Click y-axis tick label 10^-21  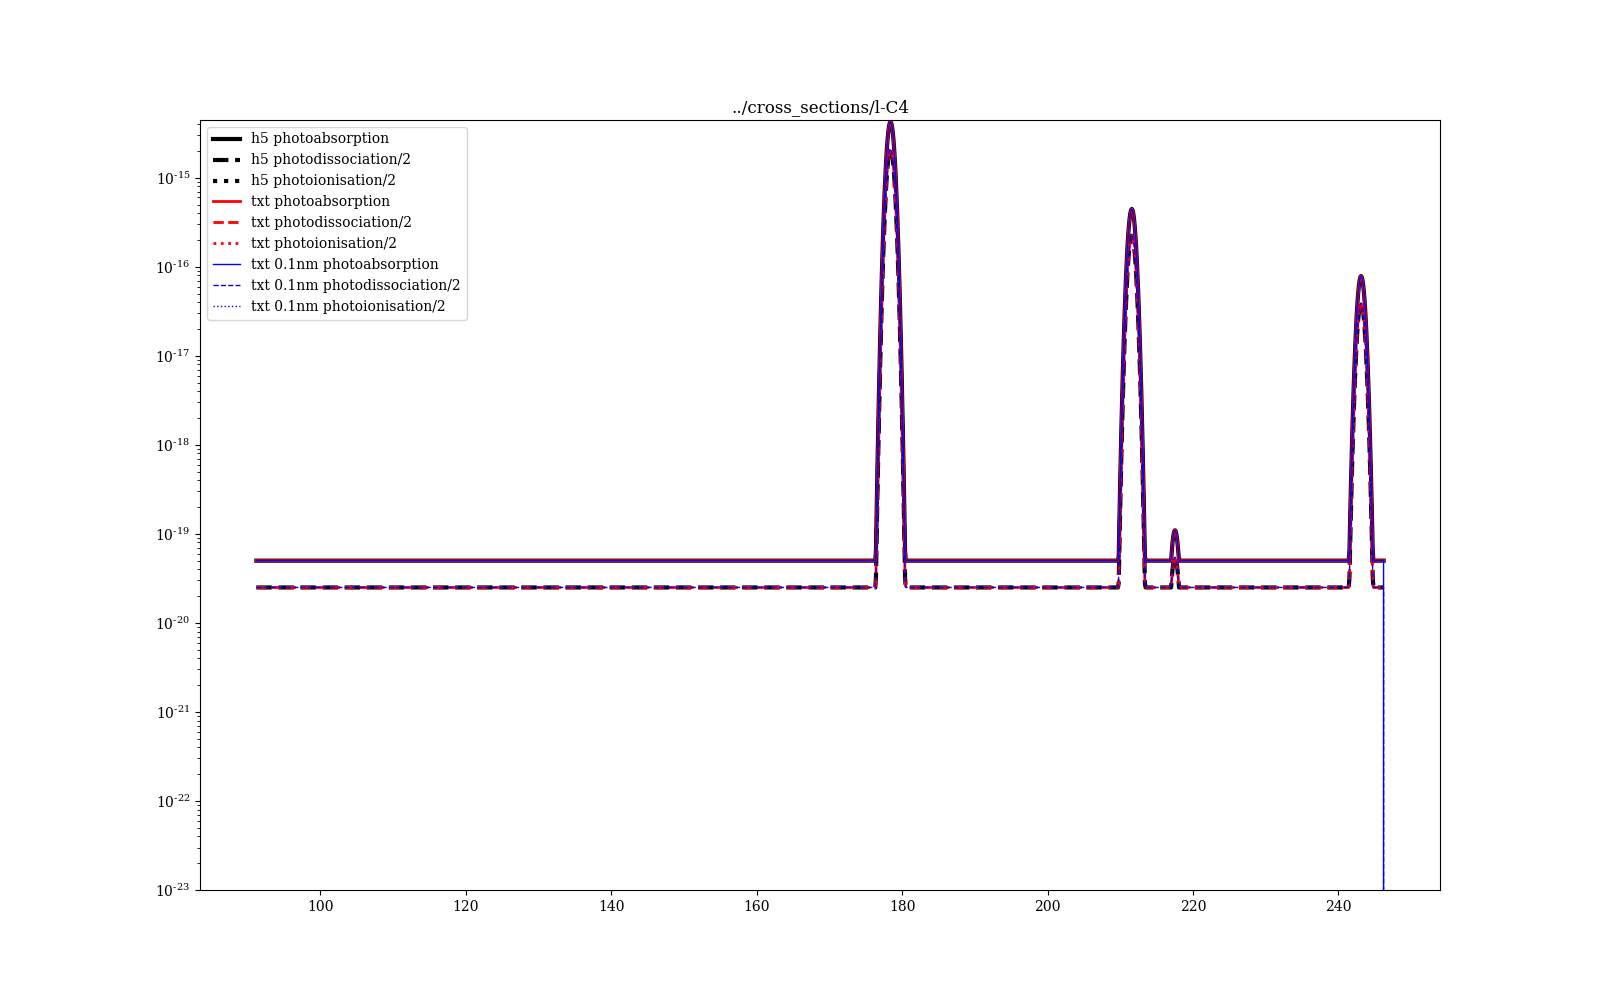pyautogui.click(x=173, y=712)
